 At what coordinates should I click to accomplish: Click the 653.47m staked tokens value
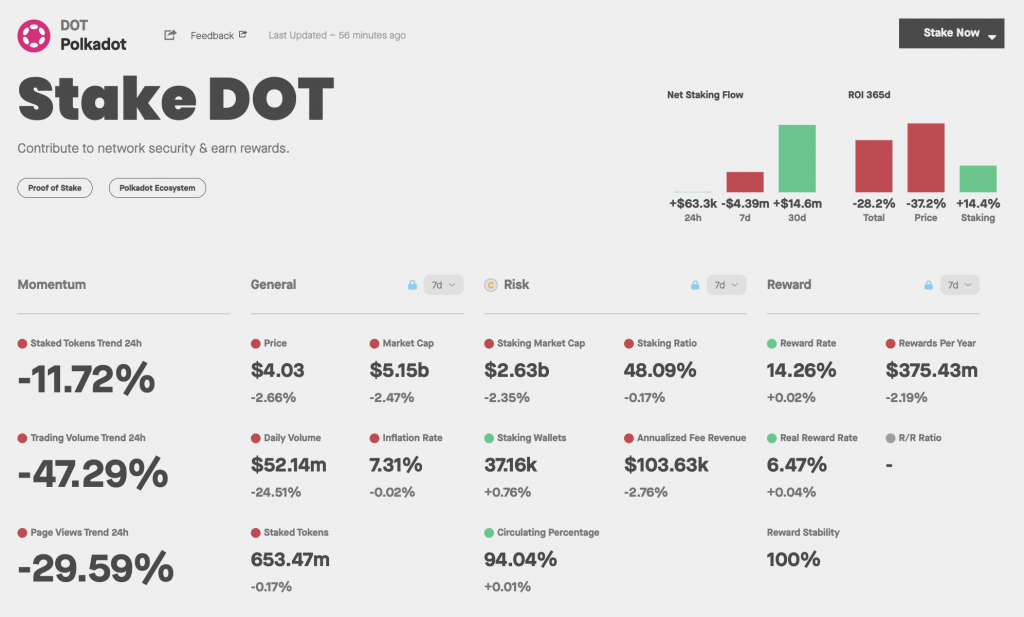[x=290, y=560]
